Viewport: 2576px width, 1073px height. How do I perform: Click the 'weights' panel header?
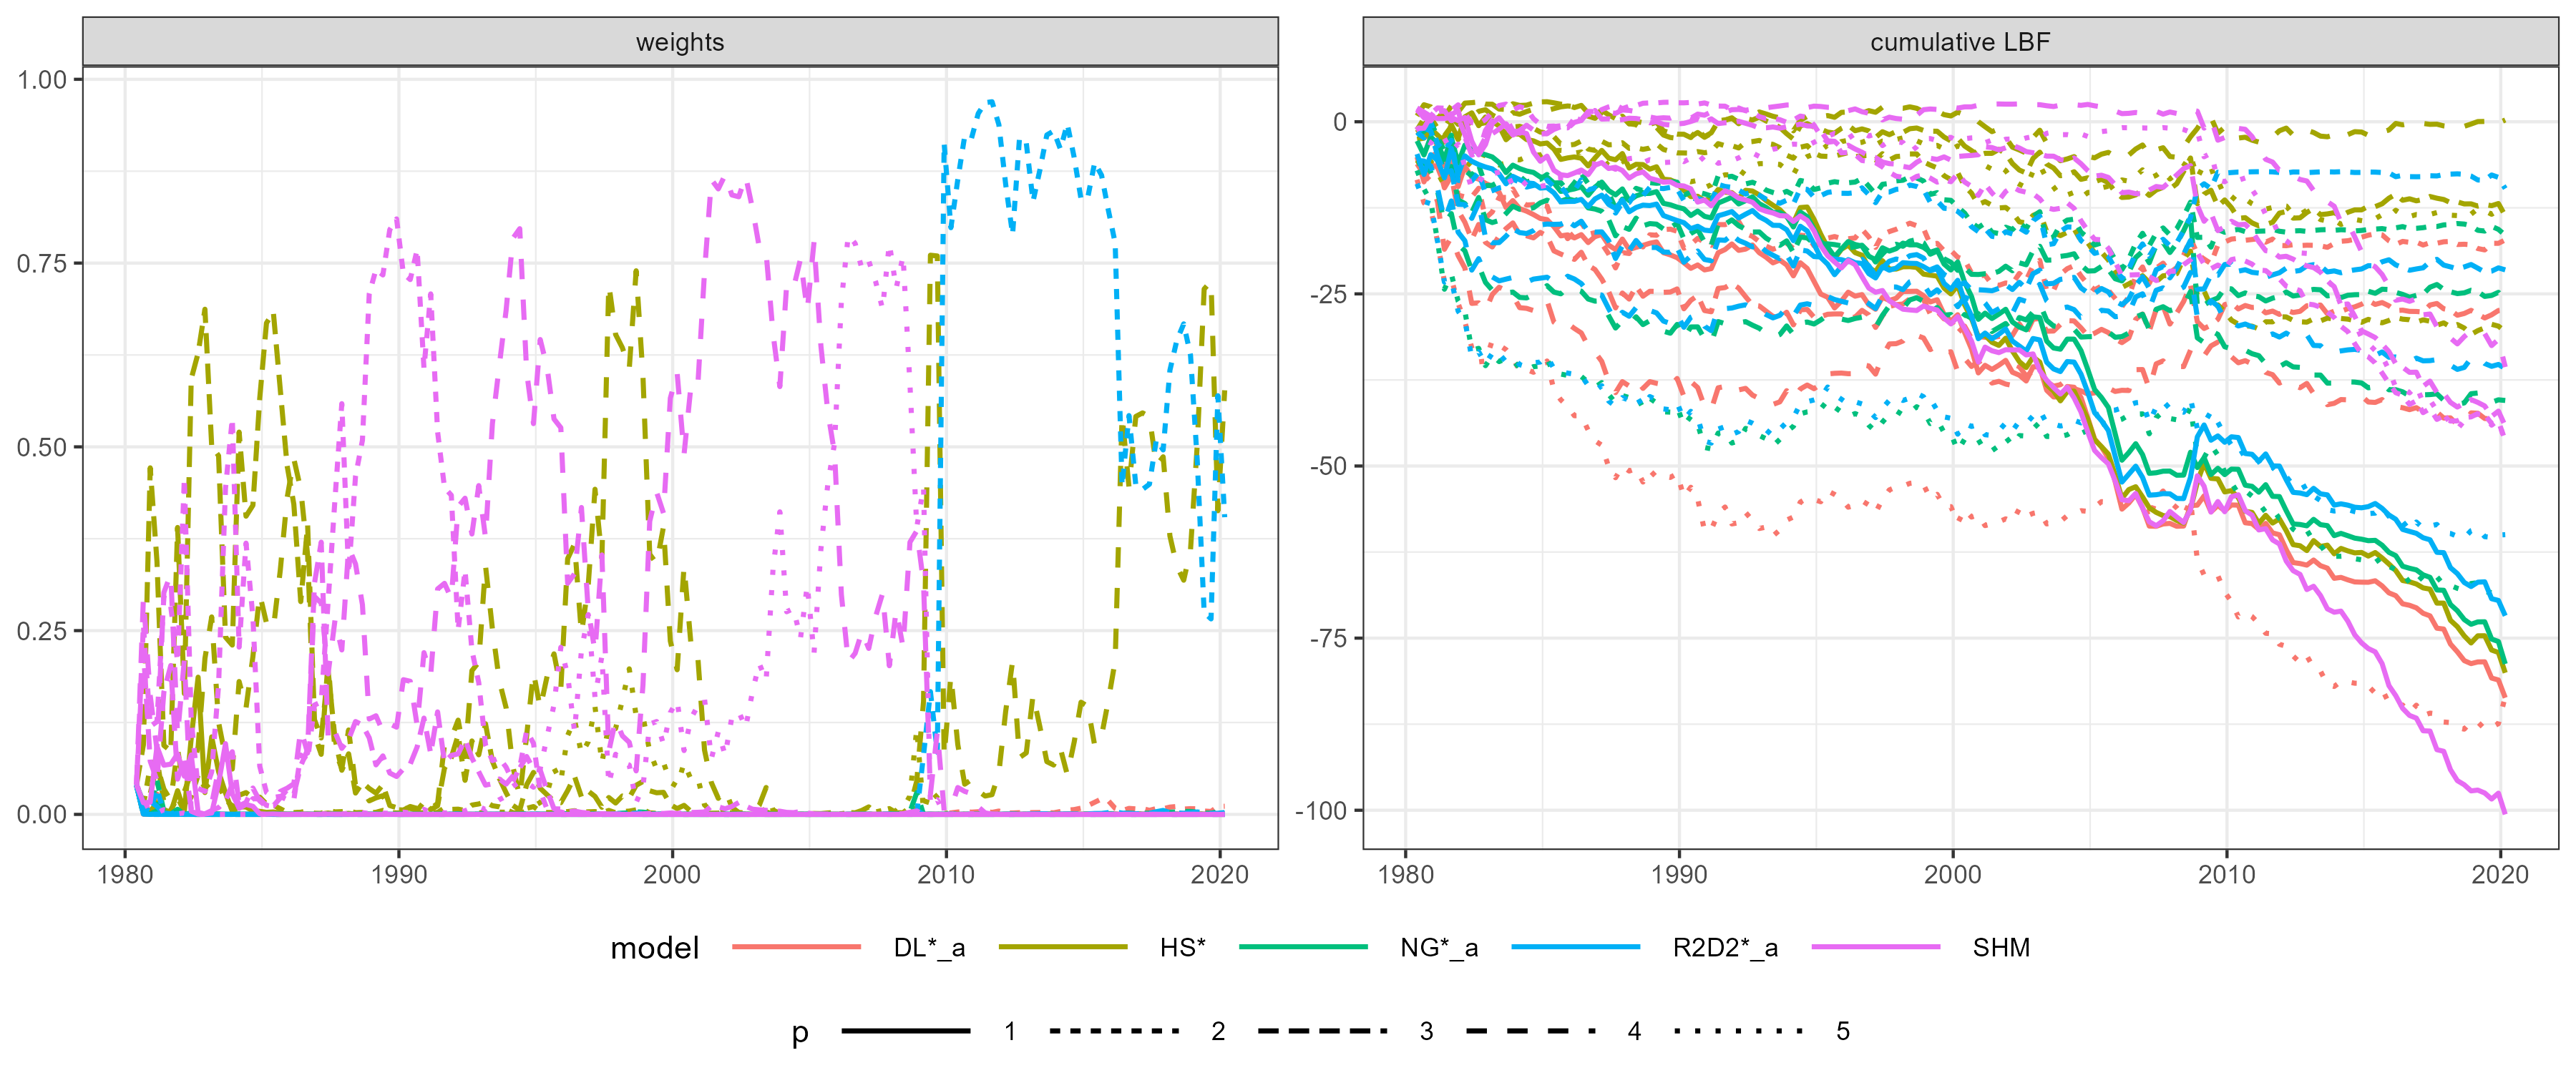pyautogui.click(x=680, y=42)
